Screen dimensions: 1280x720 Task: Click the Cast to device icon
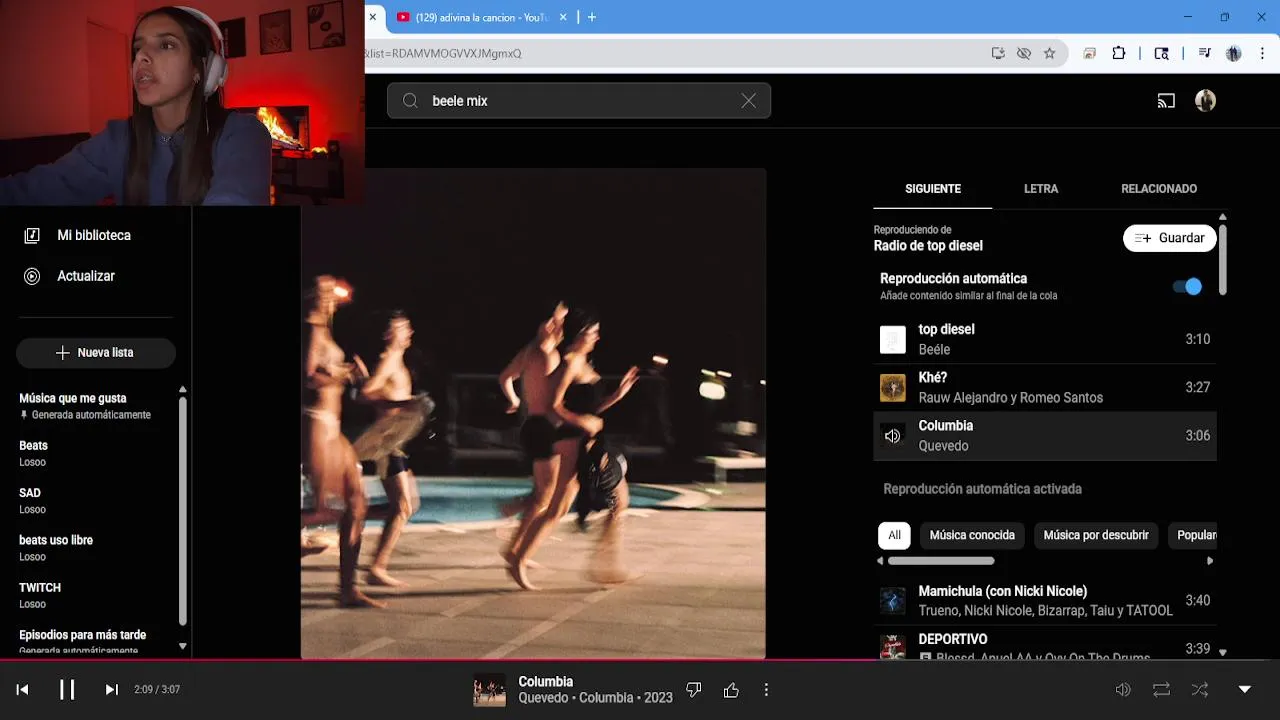point(1166,100)
